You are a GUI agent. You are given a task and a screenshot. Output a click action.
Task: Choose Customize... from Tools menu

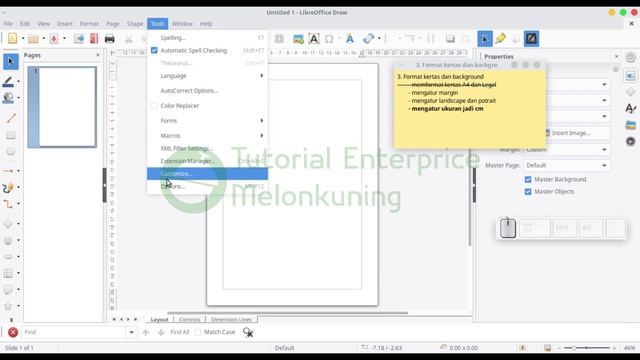pyautogui.click(x=207, y=174)
